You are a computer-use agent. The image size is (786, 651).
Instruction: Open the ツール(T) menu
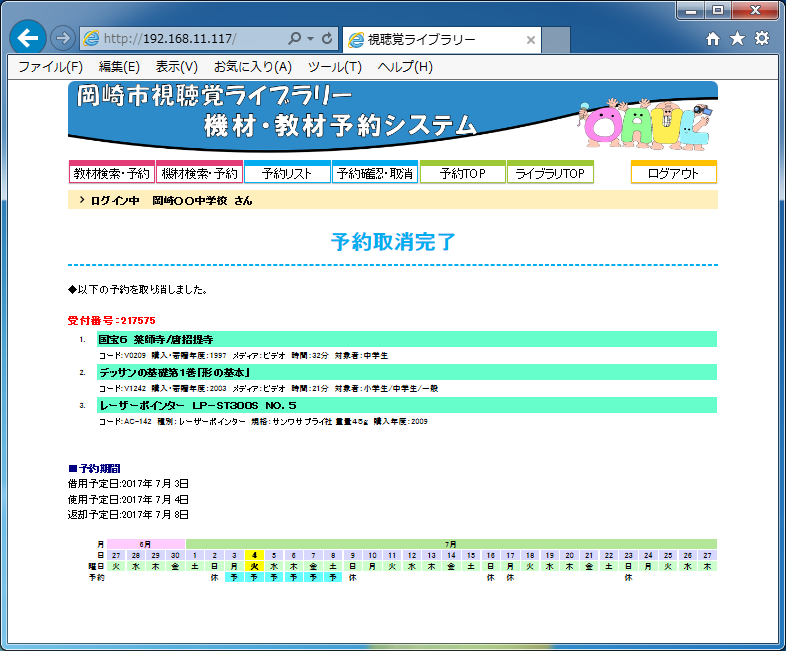tap(334, 67)
